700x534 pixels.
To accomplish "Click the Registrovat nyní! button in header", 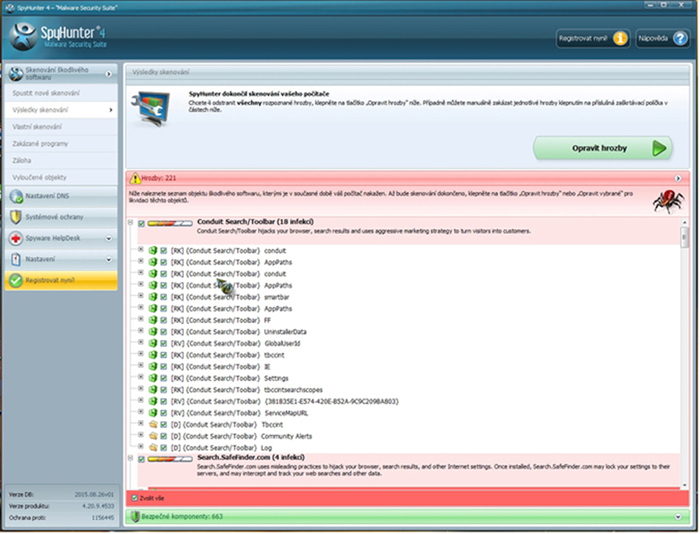I will (x=592, y=39).
